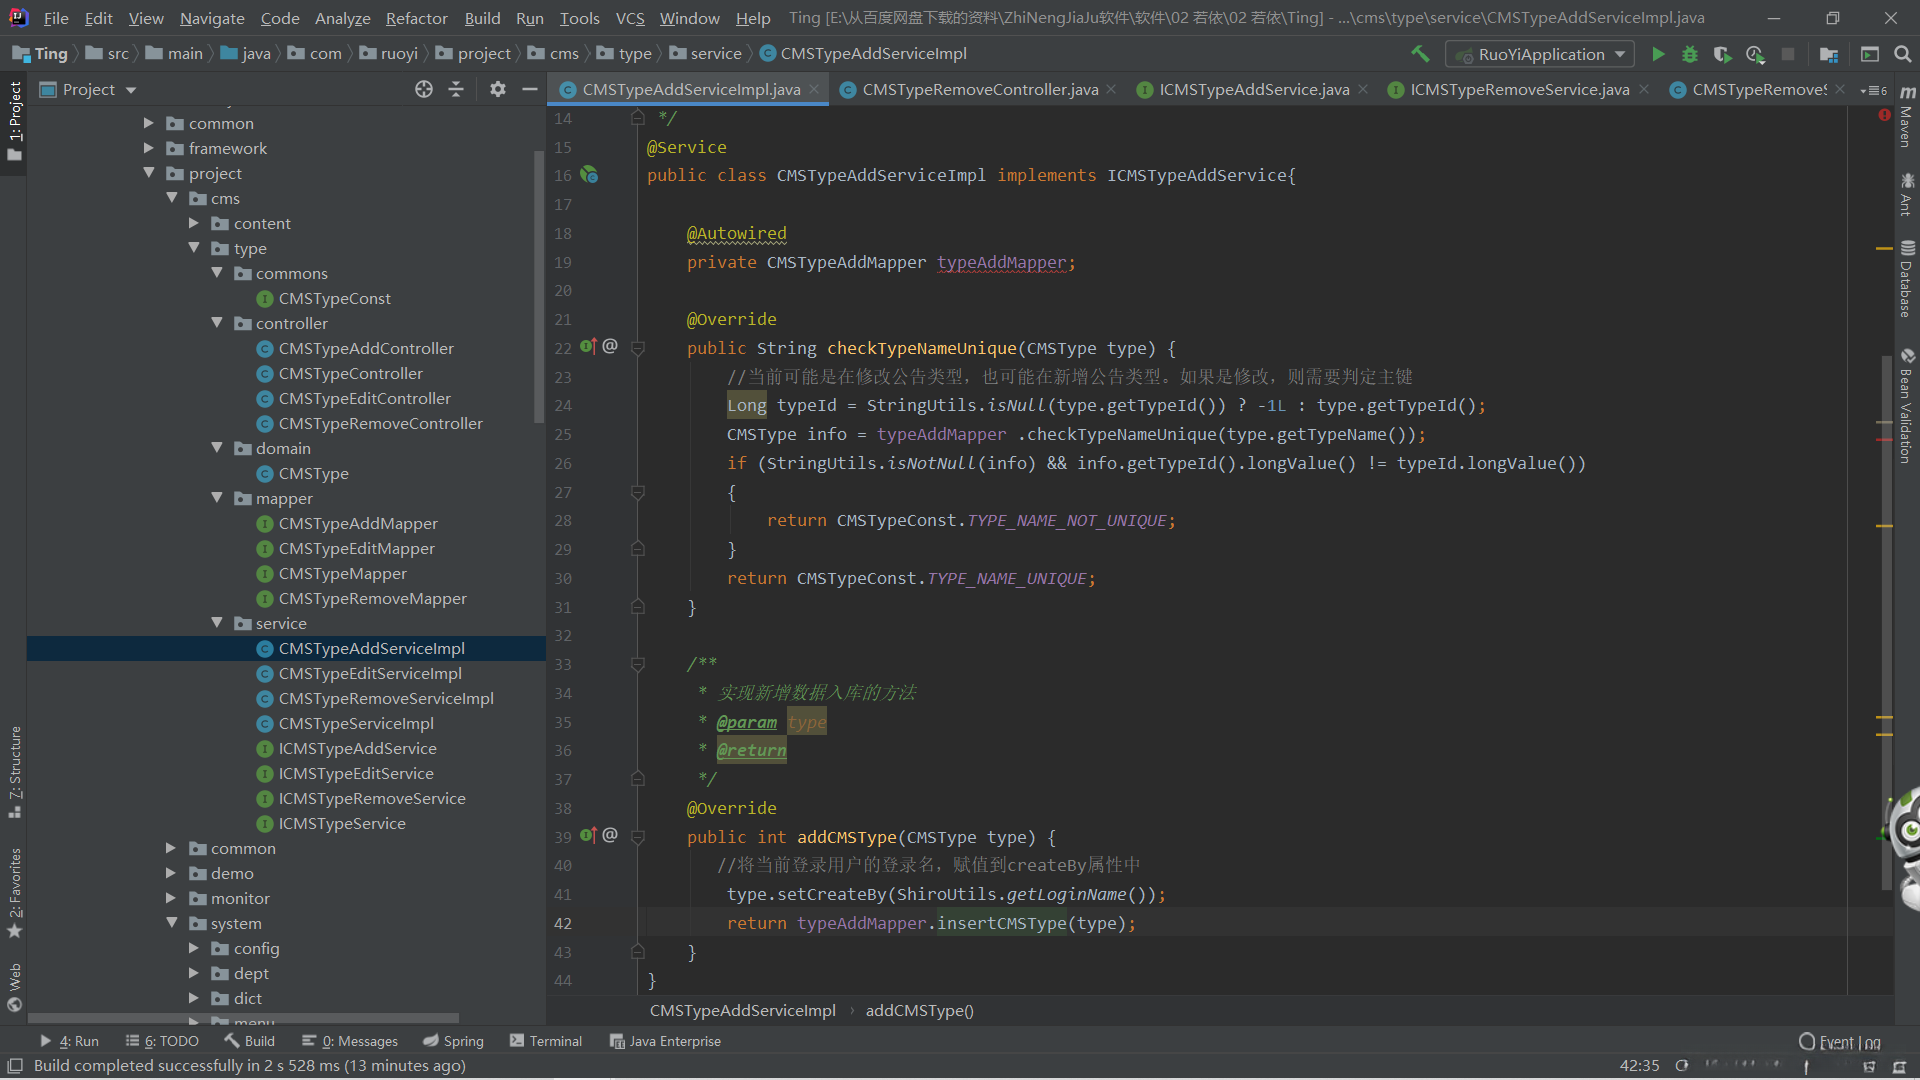This screenshot has height=1080, width=1920.
Task: Open the Refactor menu
Action: [x=416, y=18]
